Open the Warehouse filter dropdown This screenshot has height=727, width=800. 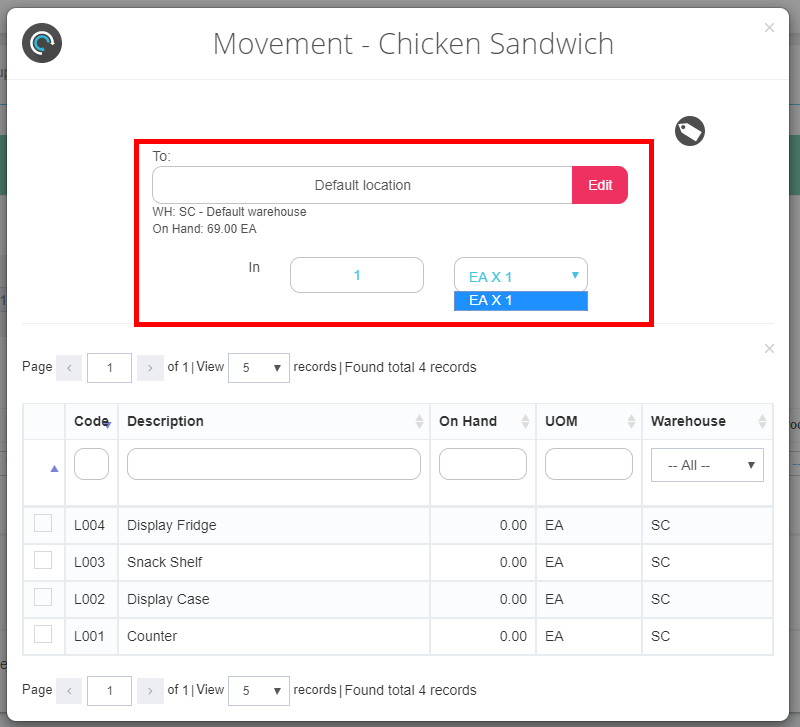[706, 465]
